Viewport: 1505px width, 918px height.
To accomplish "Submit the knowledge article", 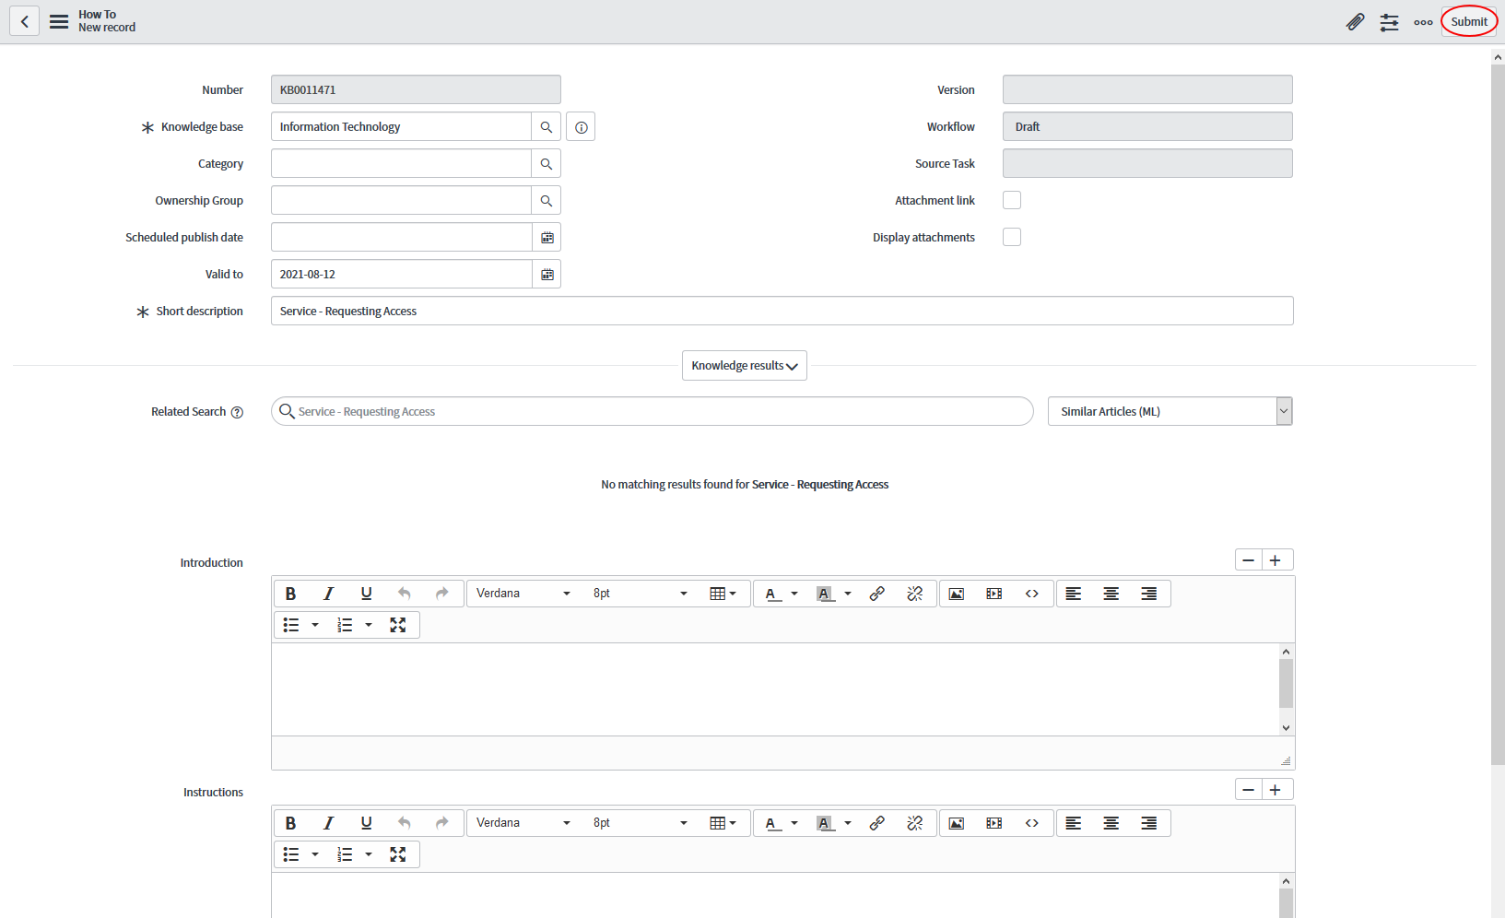I will click(x=1468, y=21).
